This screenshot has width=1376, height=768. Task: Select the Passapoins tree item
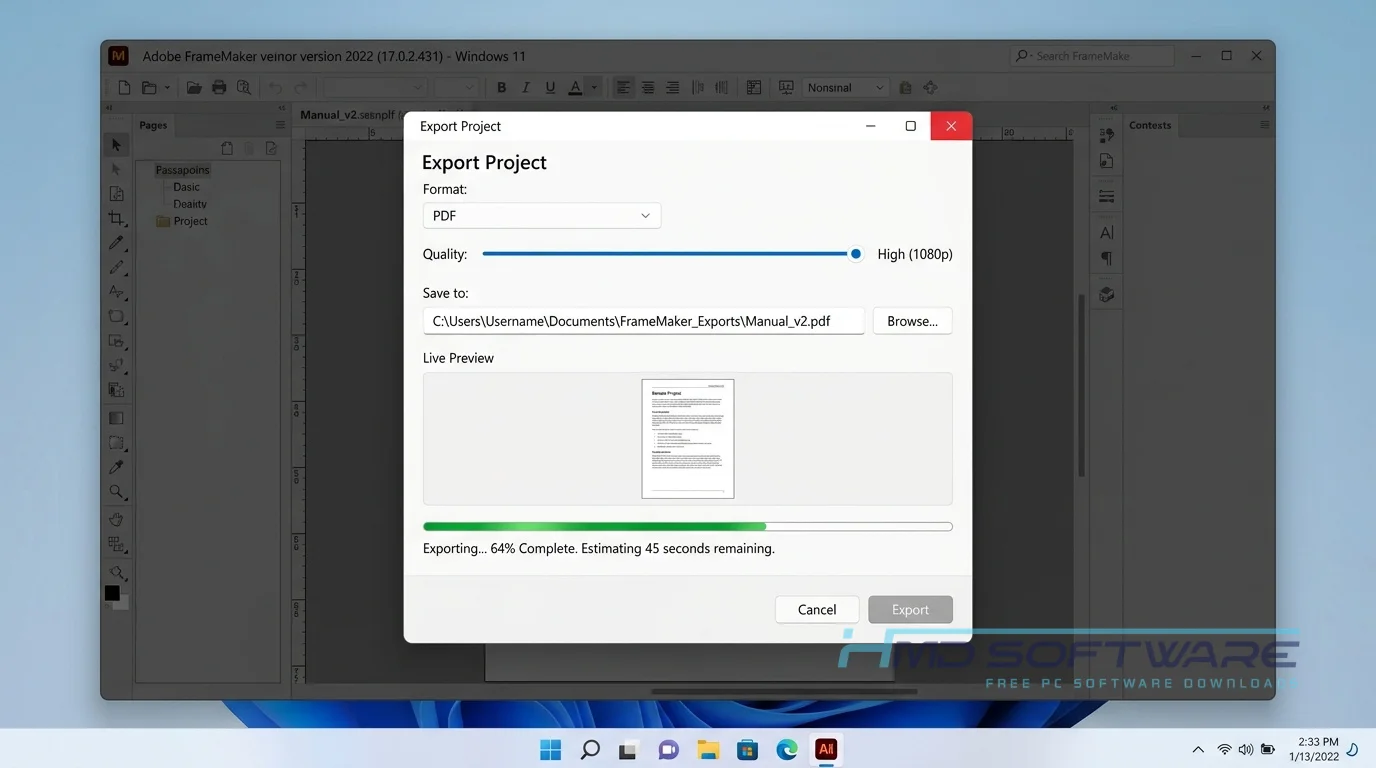pos(182,170)
